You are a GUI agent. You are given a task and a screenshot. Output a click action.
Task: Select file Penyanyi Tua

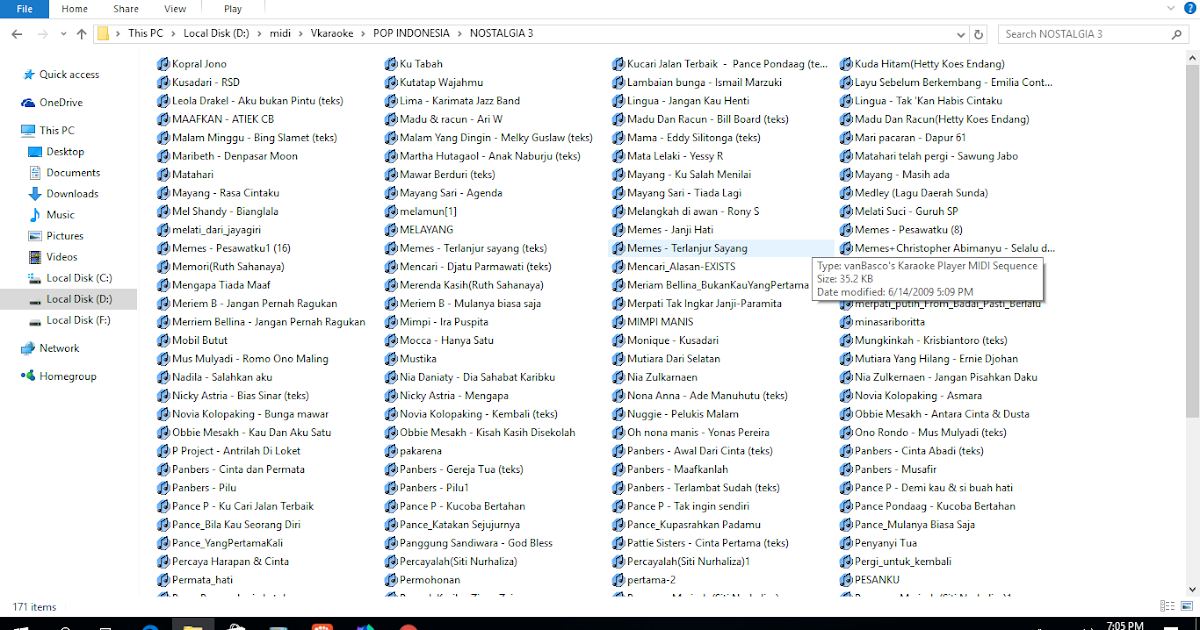886,543
